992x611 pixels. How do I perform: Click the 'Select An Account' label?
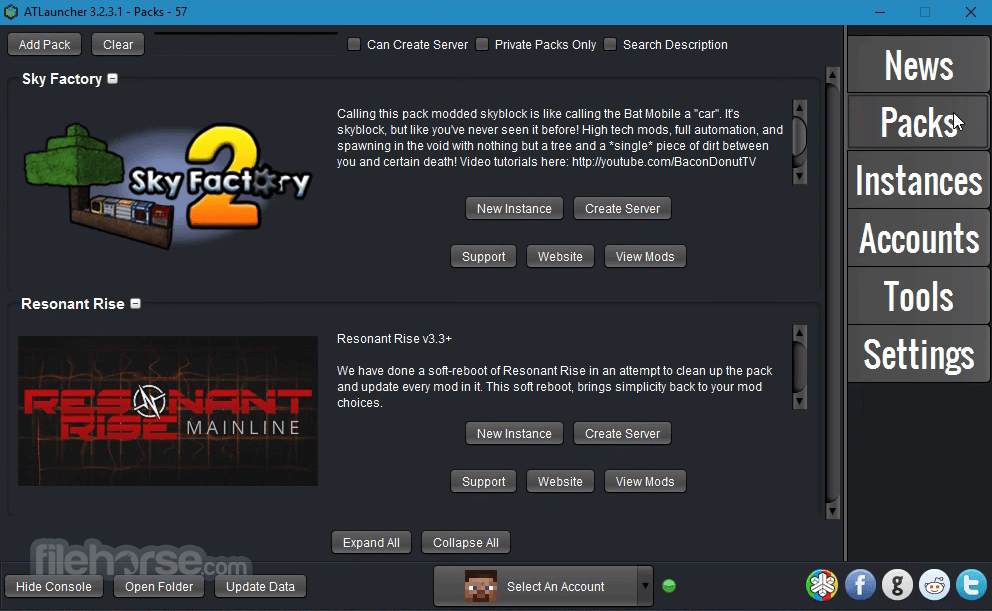point(555,586)
